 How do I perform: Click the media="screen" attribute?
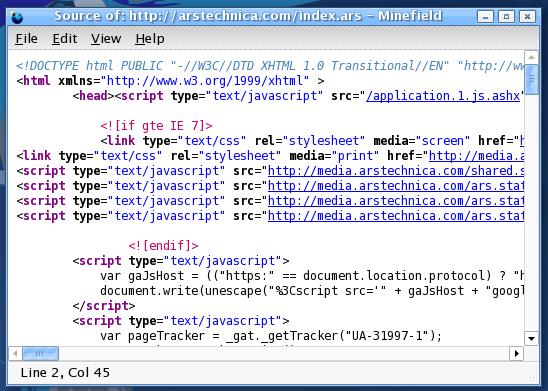coord(421,141)
